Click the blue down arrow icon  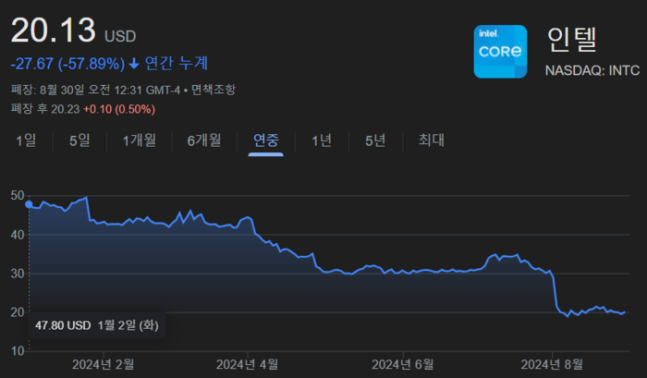134,64
